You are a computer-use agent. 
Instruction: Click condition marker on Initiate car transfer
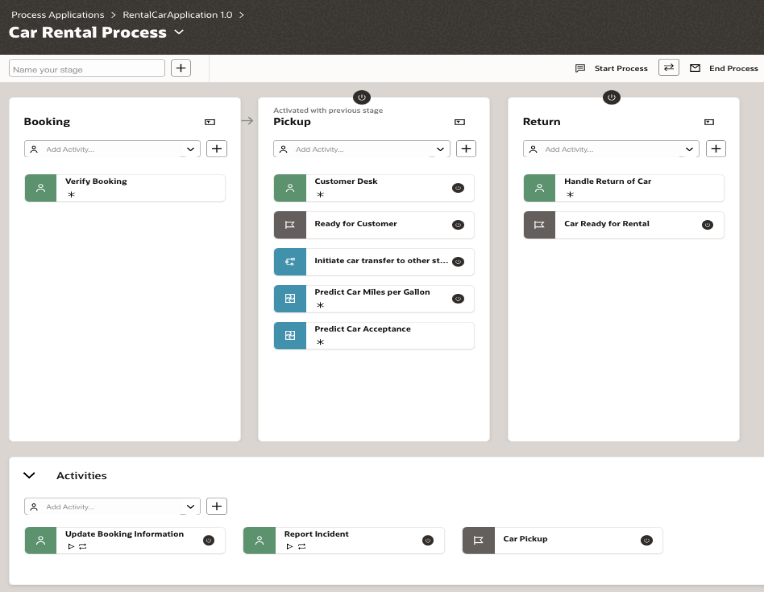458,262
